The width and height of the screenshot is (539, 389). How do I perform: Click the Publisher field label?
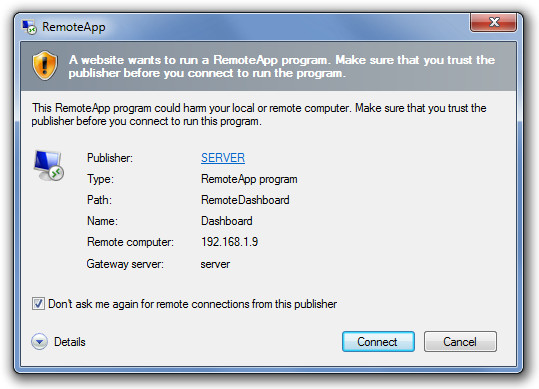click(x=110, y=158)
